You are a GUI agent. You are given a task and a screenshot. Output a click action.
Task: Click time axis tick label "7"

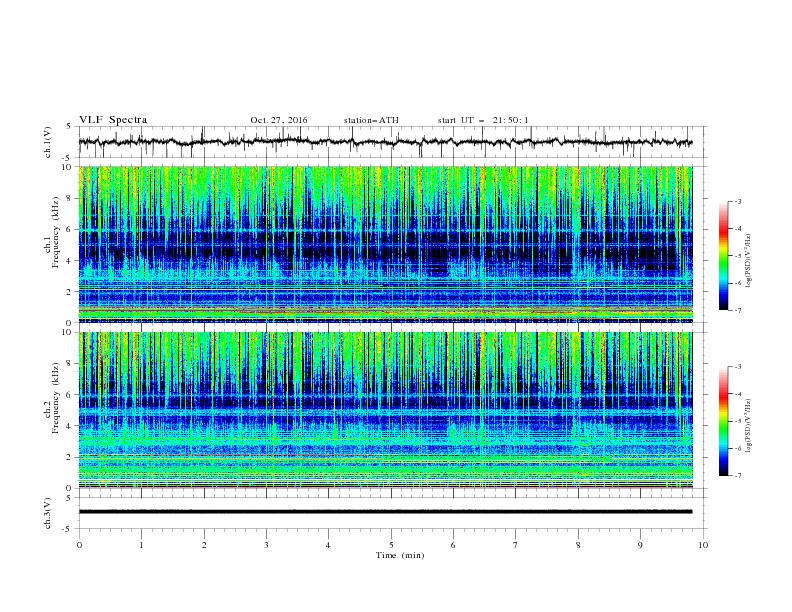coord(516,545)
